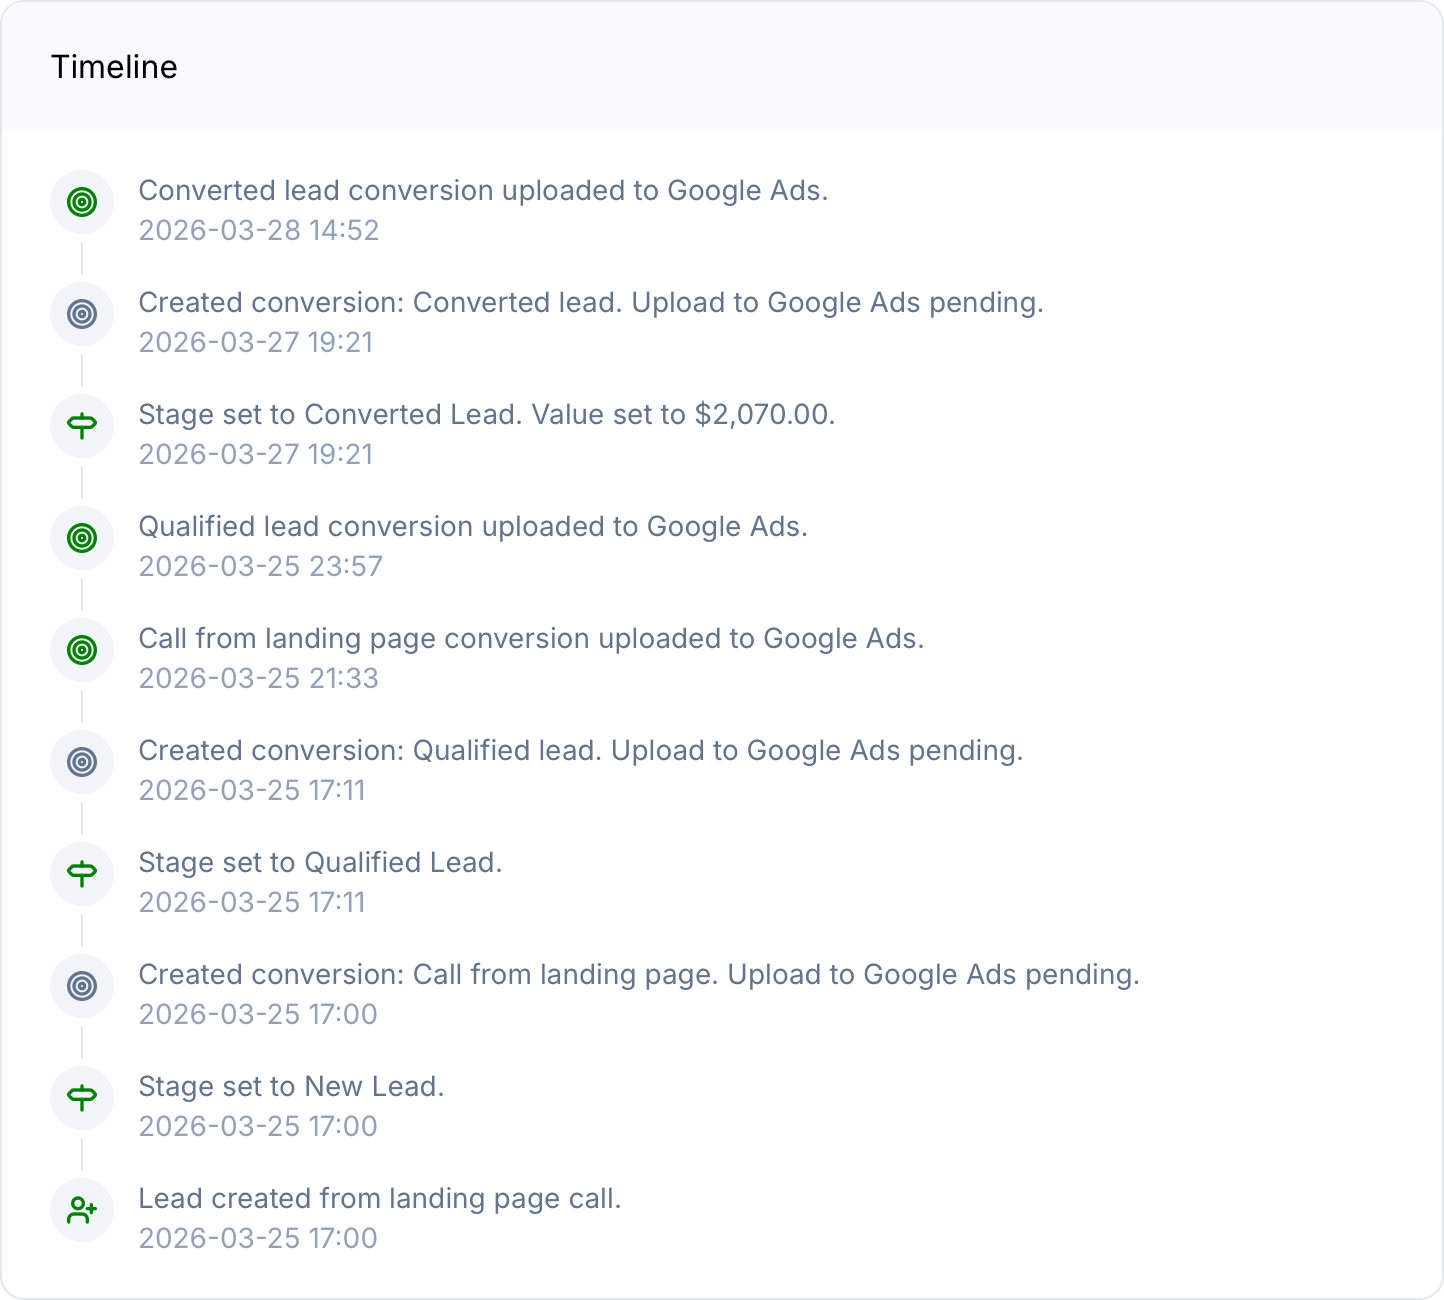Click the Stage set to Converted Lead entry
The width and height of the screenshot is (1444, 1300).
[x=488, y=414]
